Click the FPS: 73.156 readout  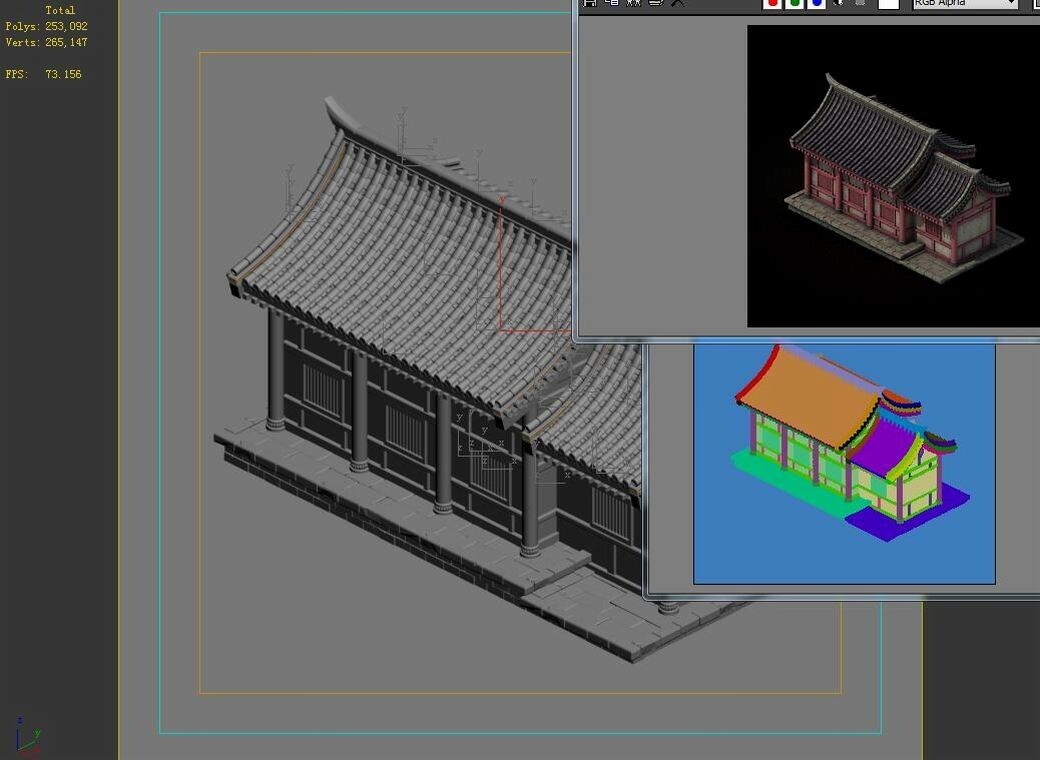coord(44,74)
